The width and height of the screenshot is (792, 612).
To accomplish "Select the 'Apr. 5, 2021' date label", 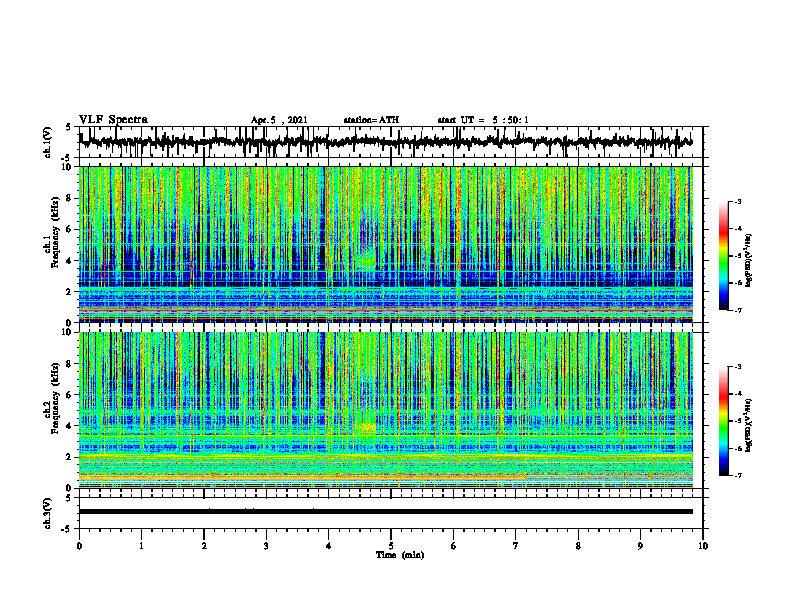I will click(279, 120).
